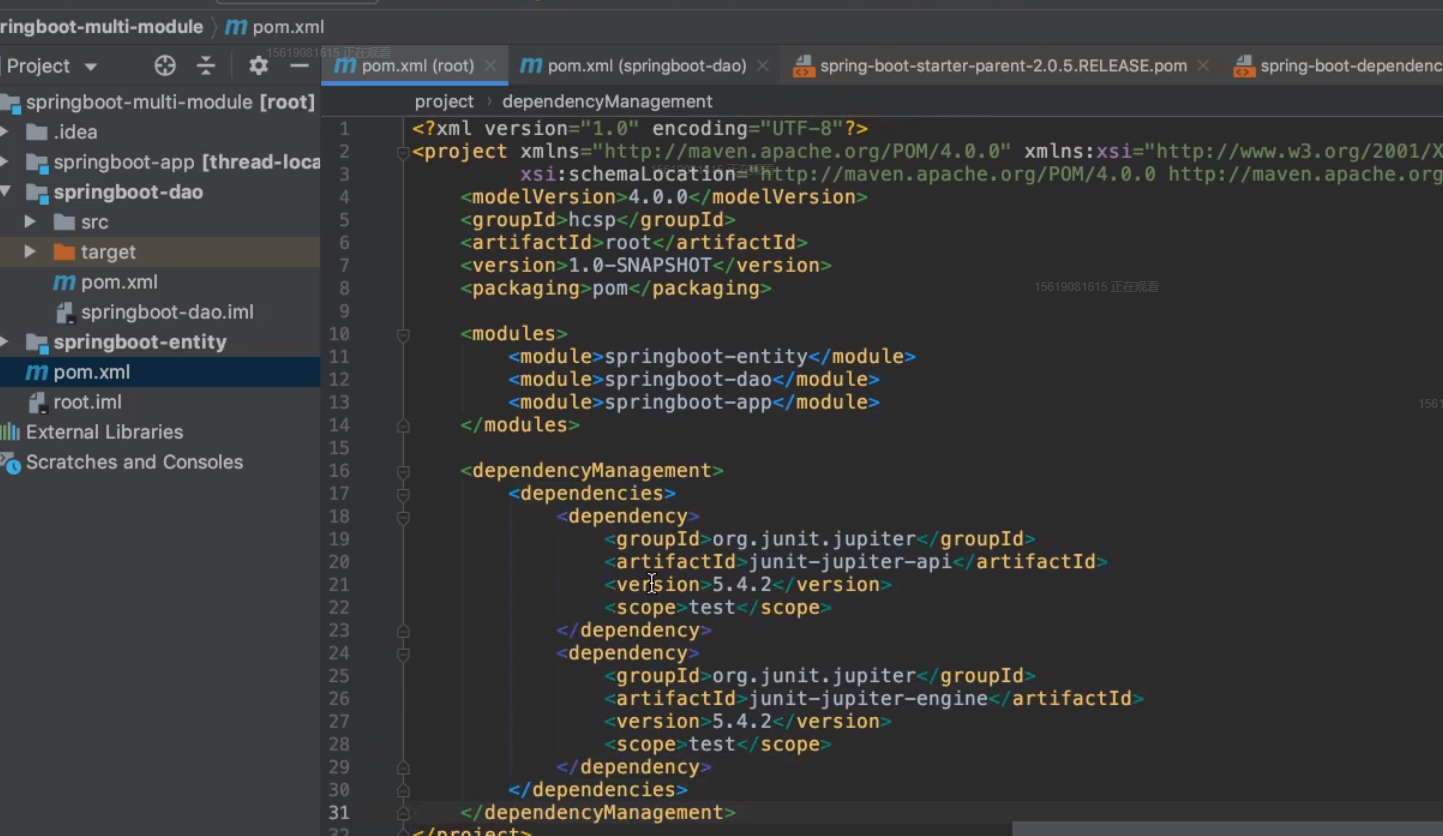
Task: Select the springboot-dao module
Action: pos(128,192)
